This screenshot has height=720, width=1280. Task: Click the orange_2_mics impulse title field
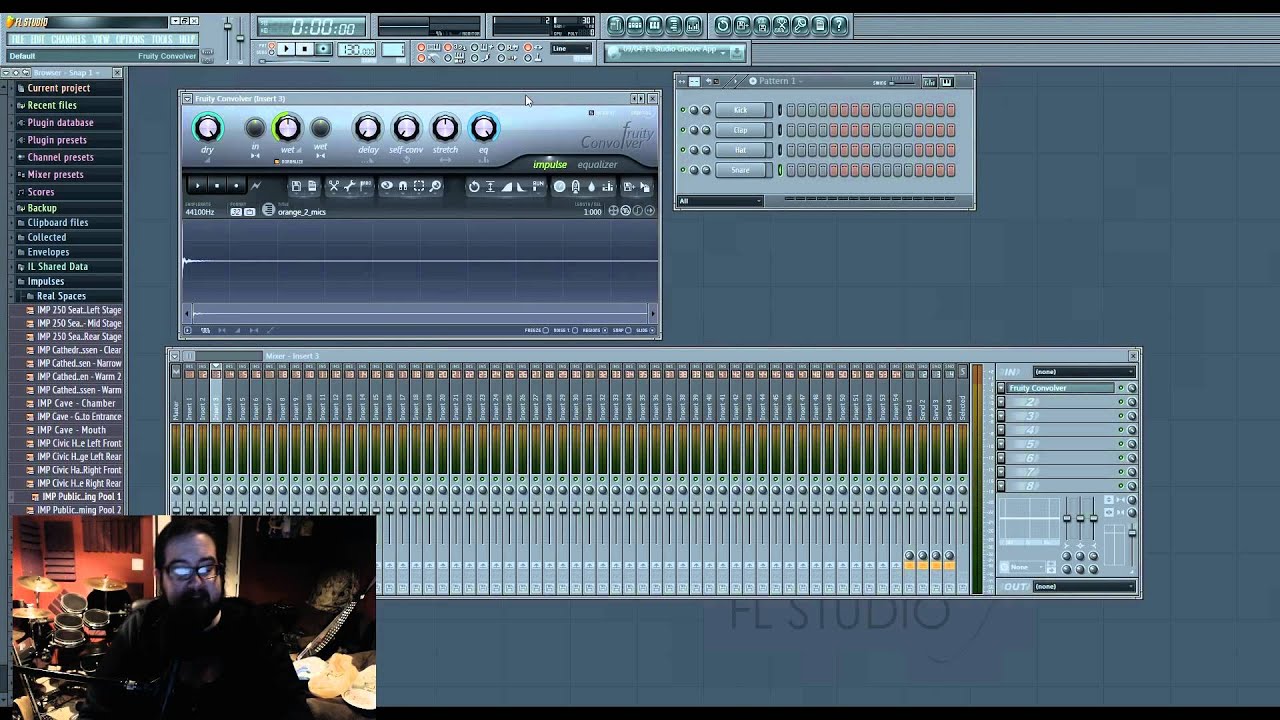click(x=302, y=212)
